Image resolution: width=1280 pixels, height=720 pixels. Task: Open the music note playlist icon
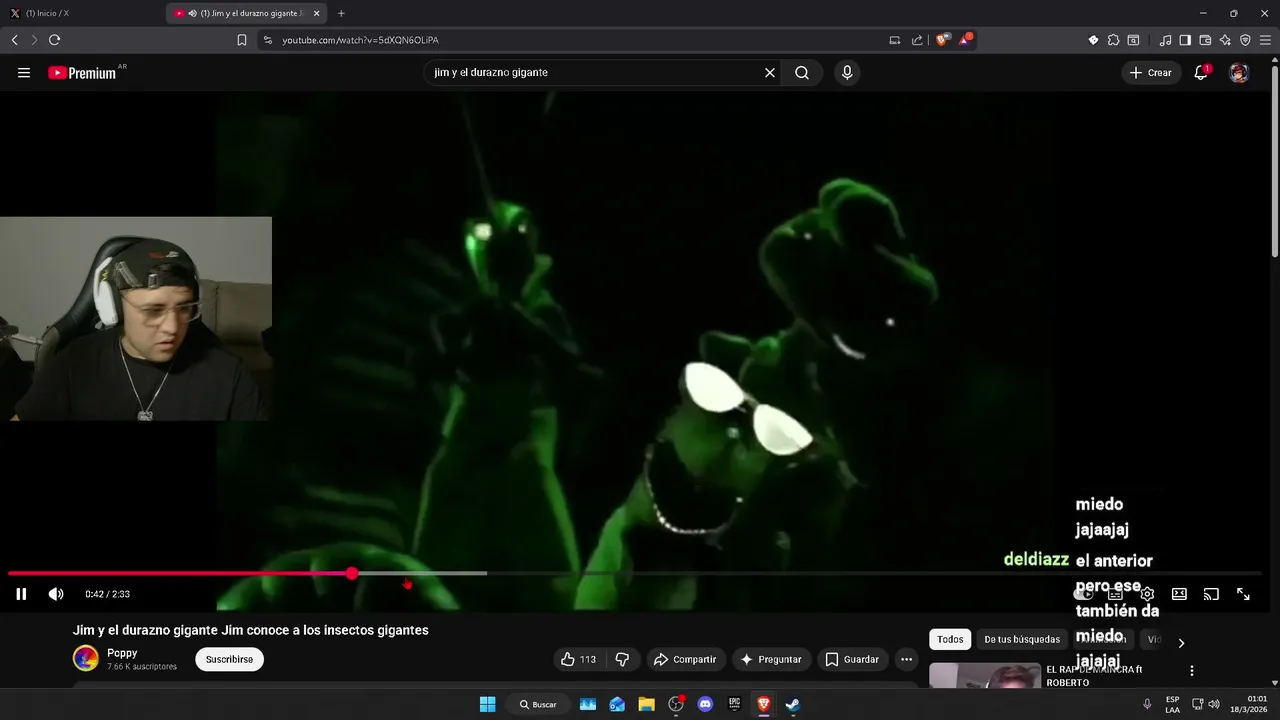pos(1165,40)
